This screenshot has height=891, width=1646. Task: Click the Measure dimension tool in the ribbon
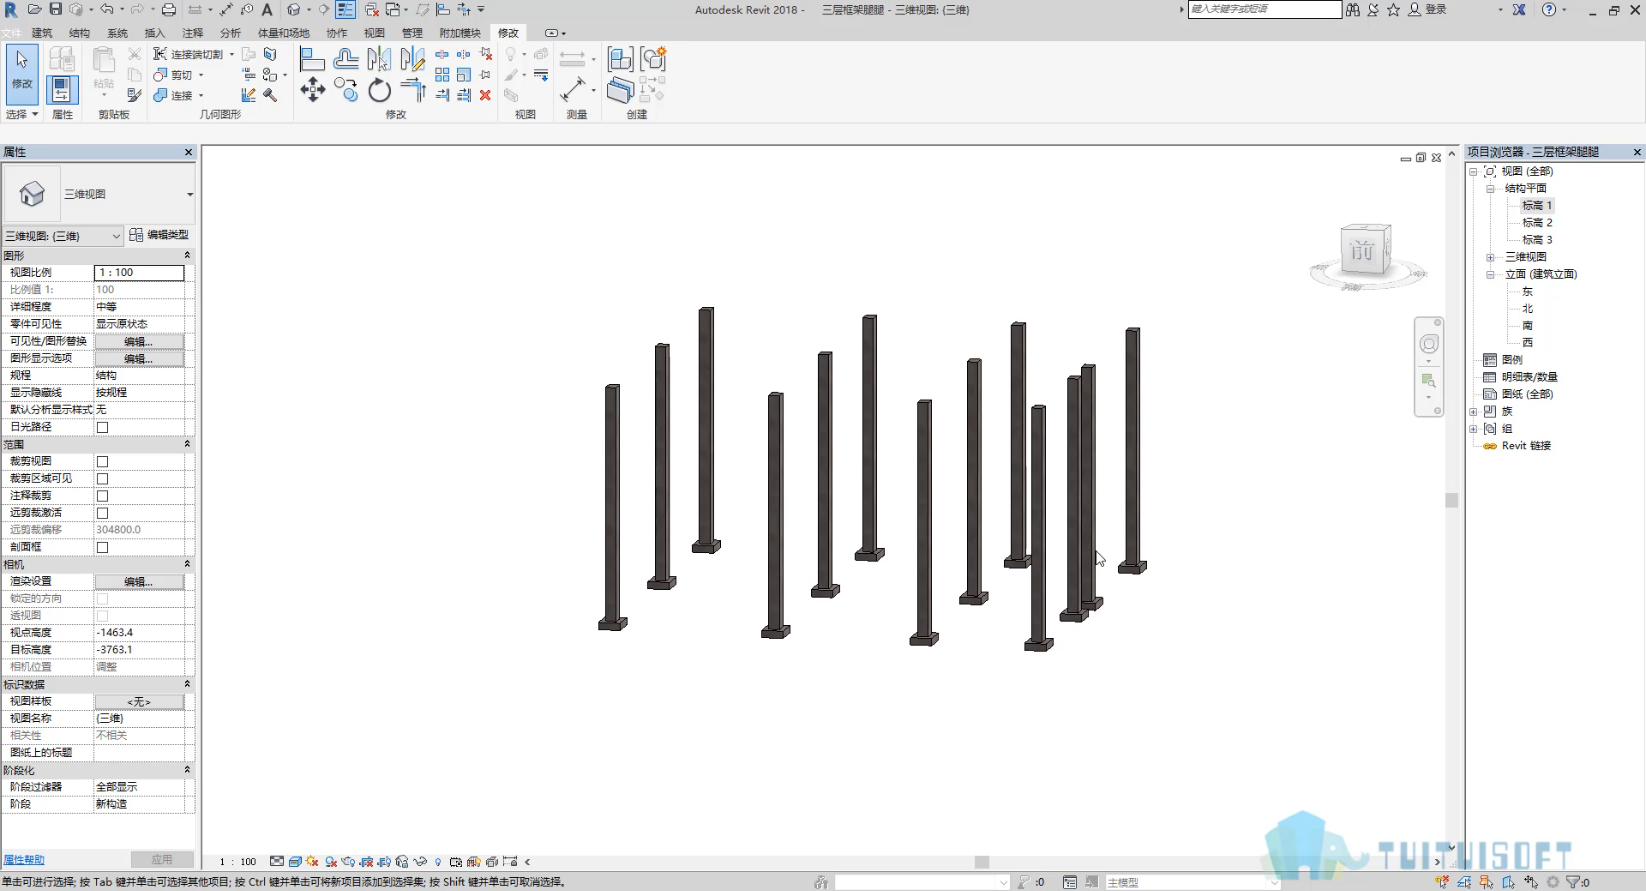click(573, 90)
